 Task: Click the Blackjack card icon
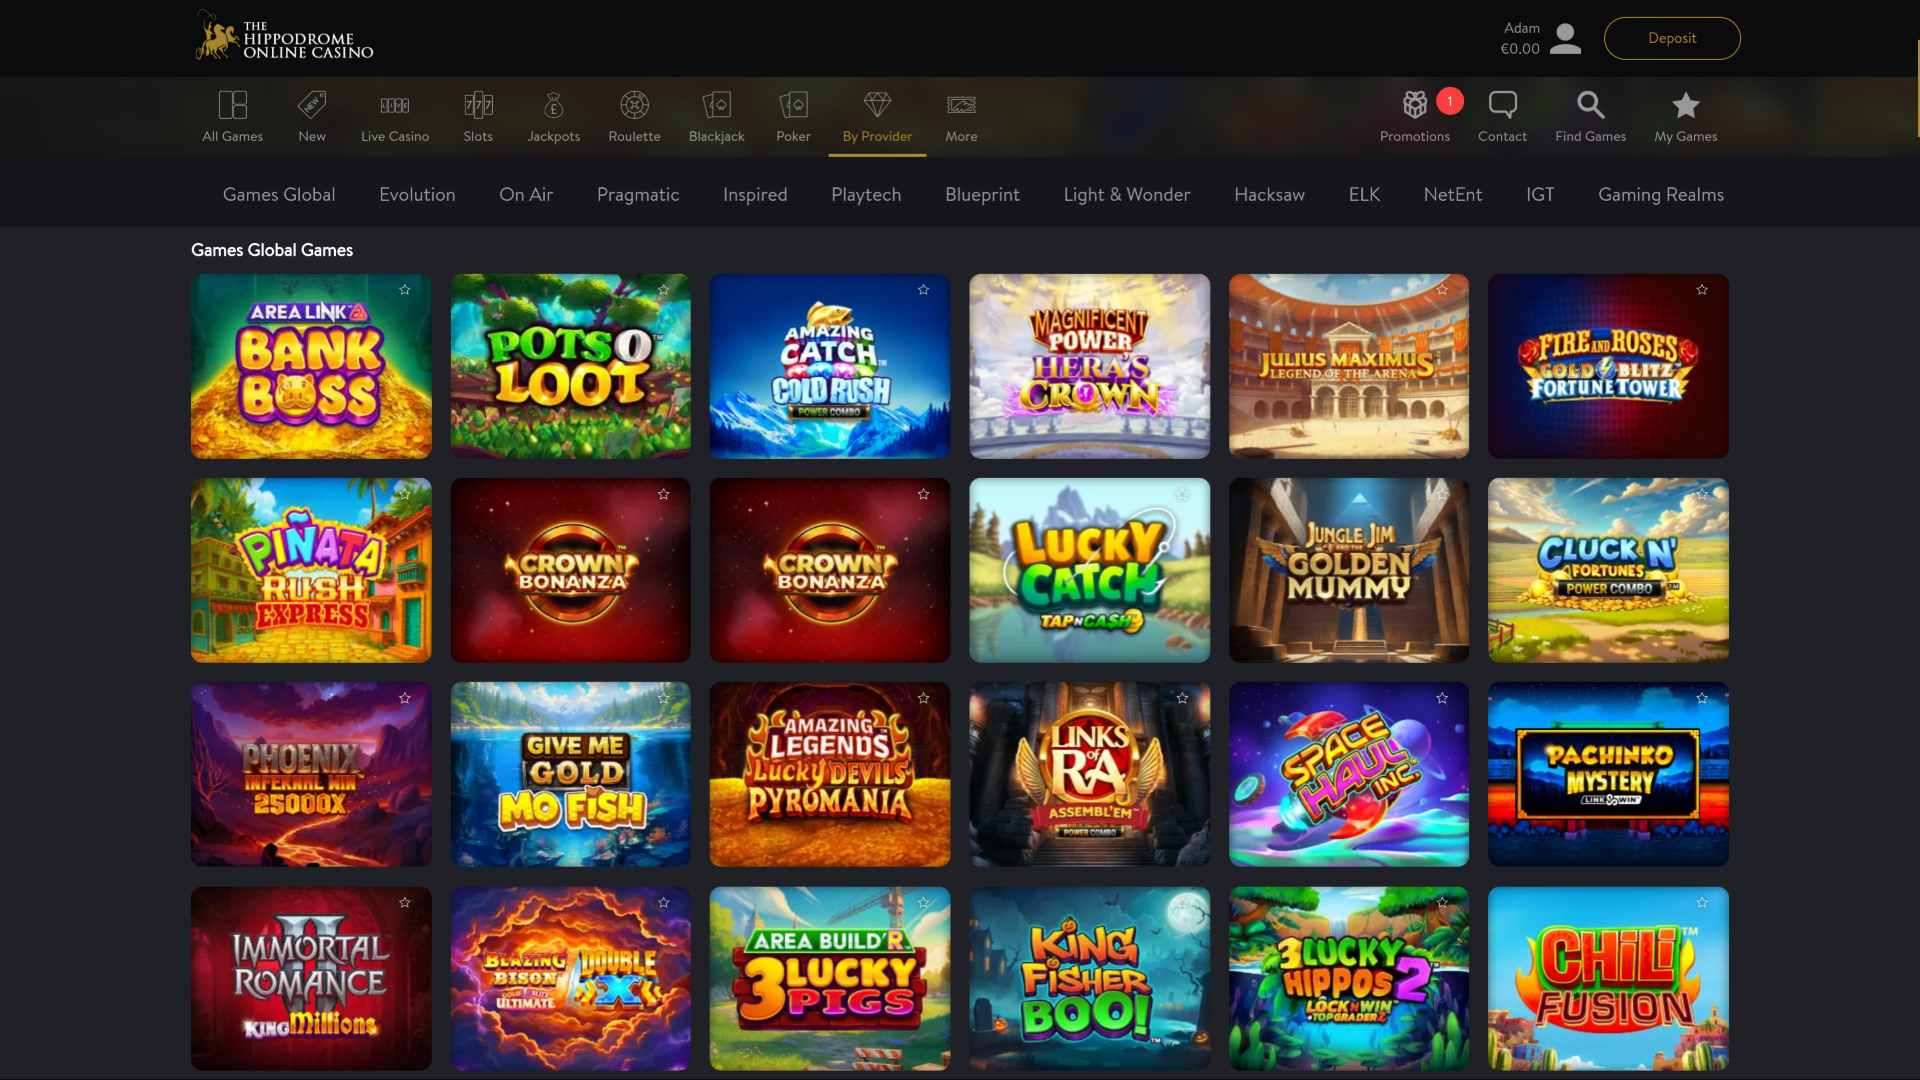pyautogui.click(x=716, y=105)
